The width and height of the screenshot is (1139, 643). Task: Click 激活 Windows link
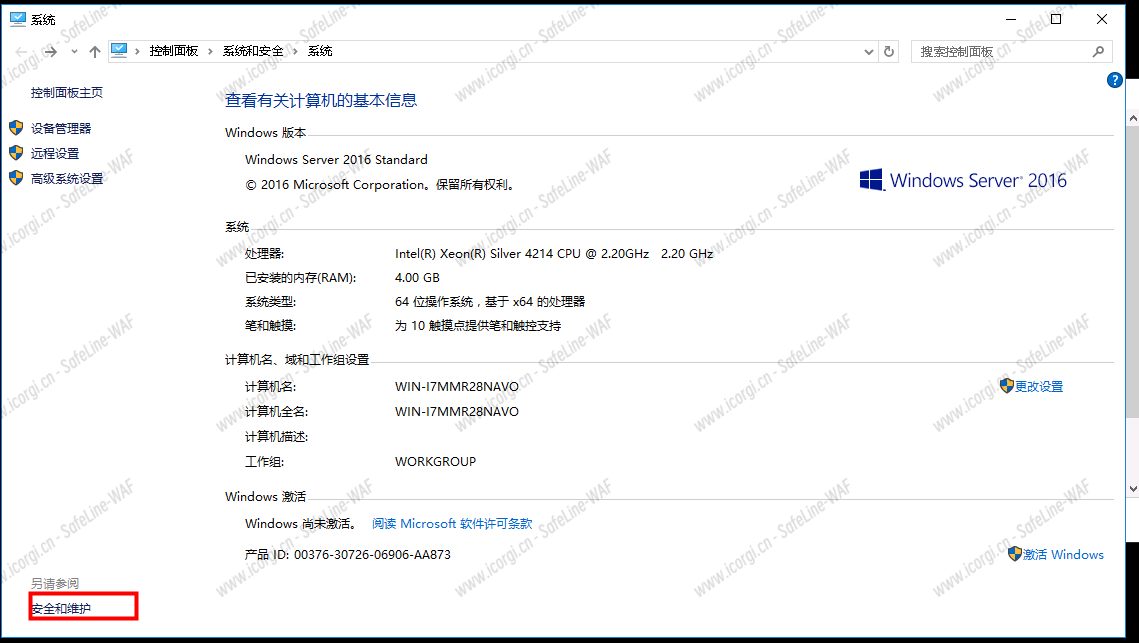coord(1063,554)
